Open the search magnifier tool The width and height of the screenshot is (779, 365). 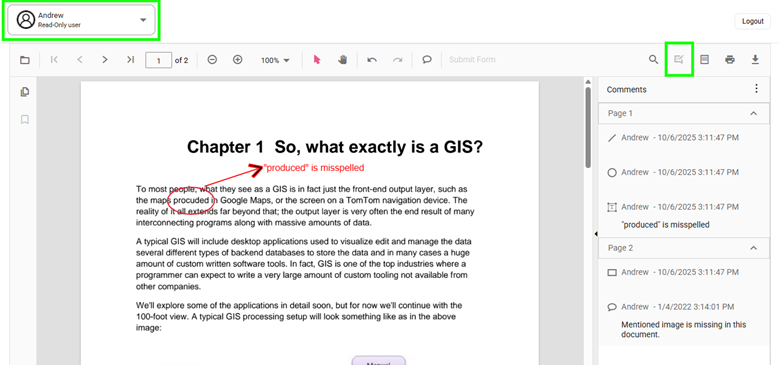(x=653, y=60)
